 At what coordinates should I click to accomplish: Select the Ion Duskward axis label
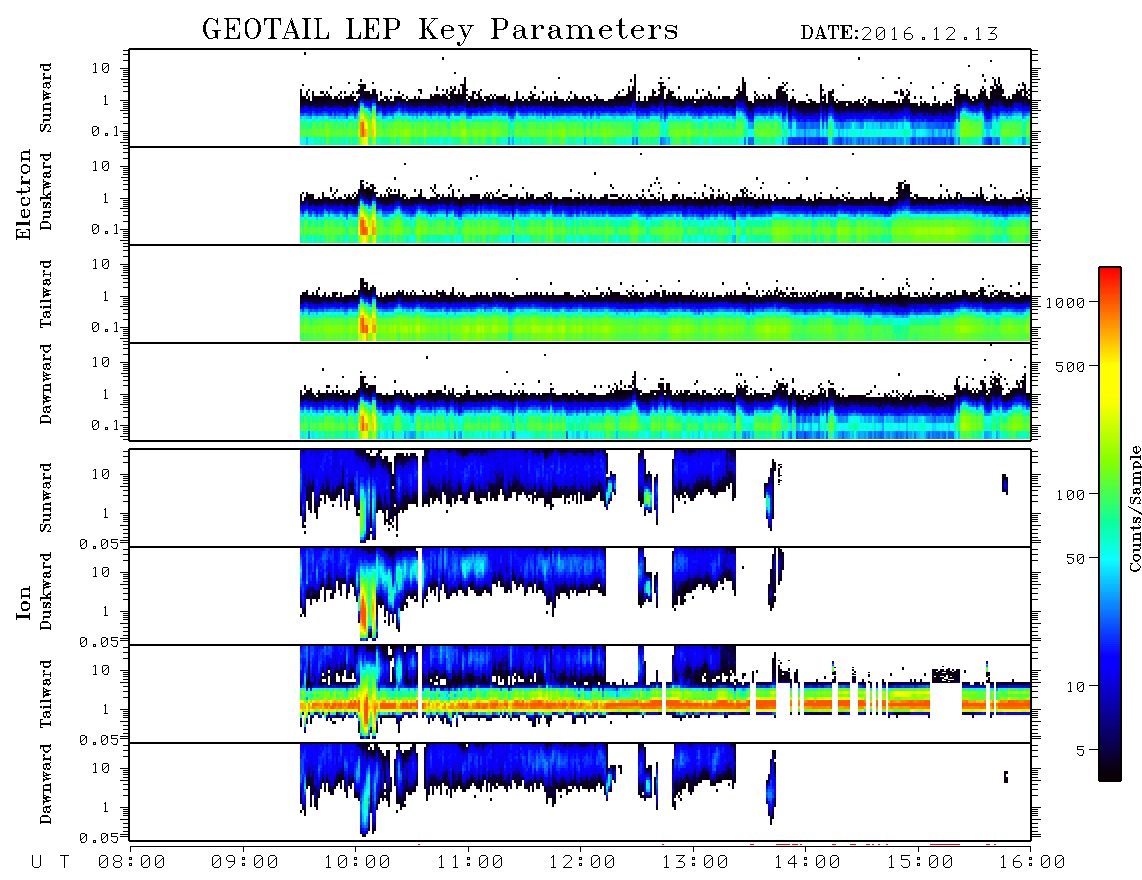(45, 591)
